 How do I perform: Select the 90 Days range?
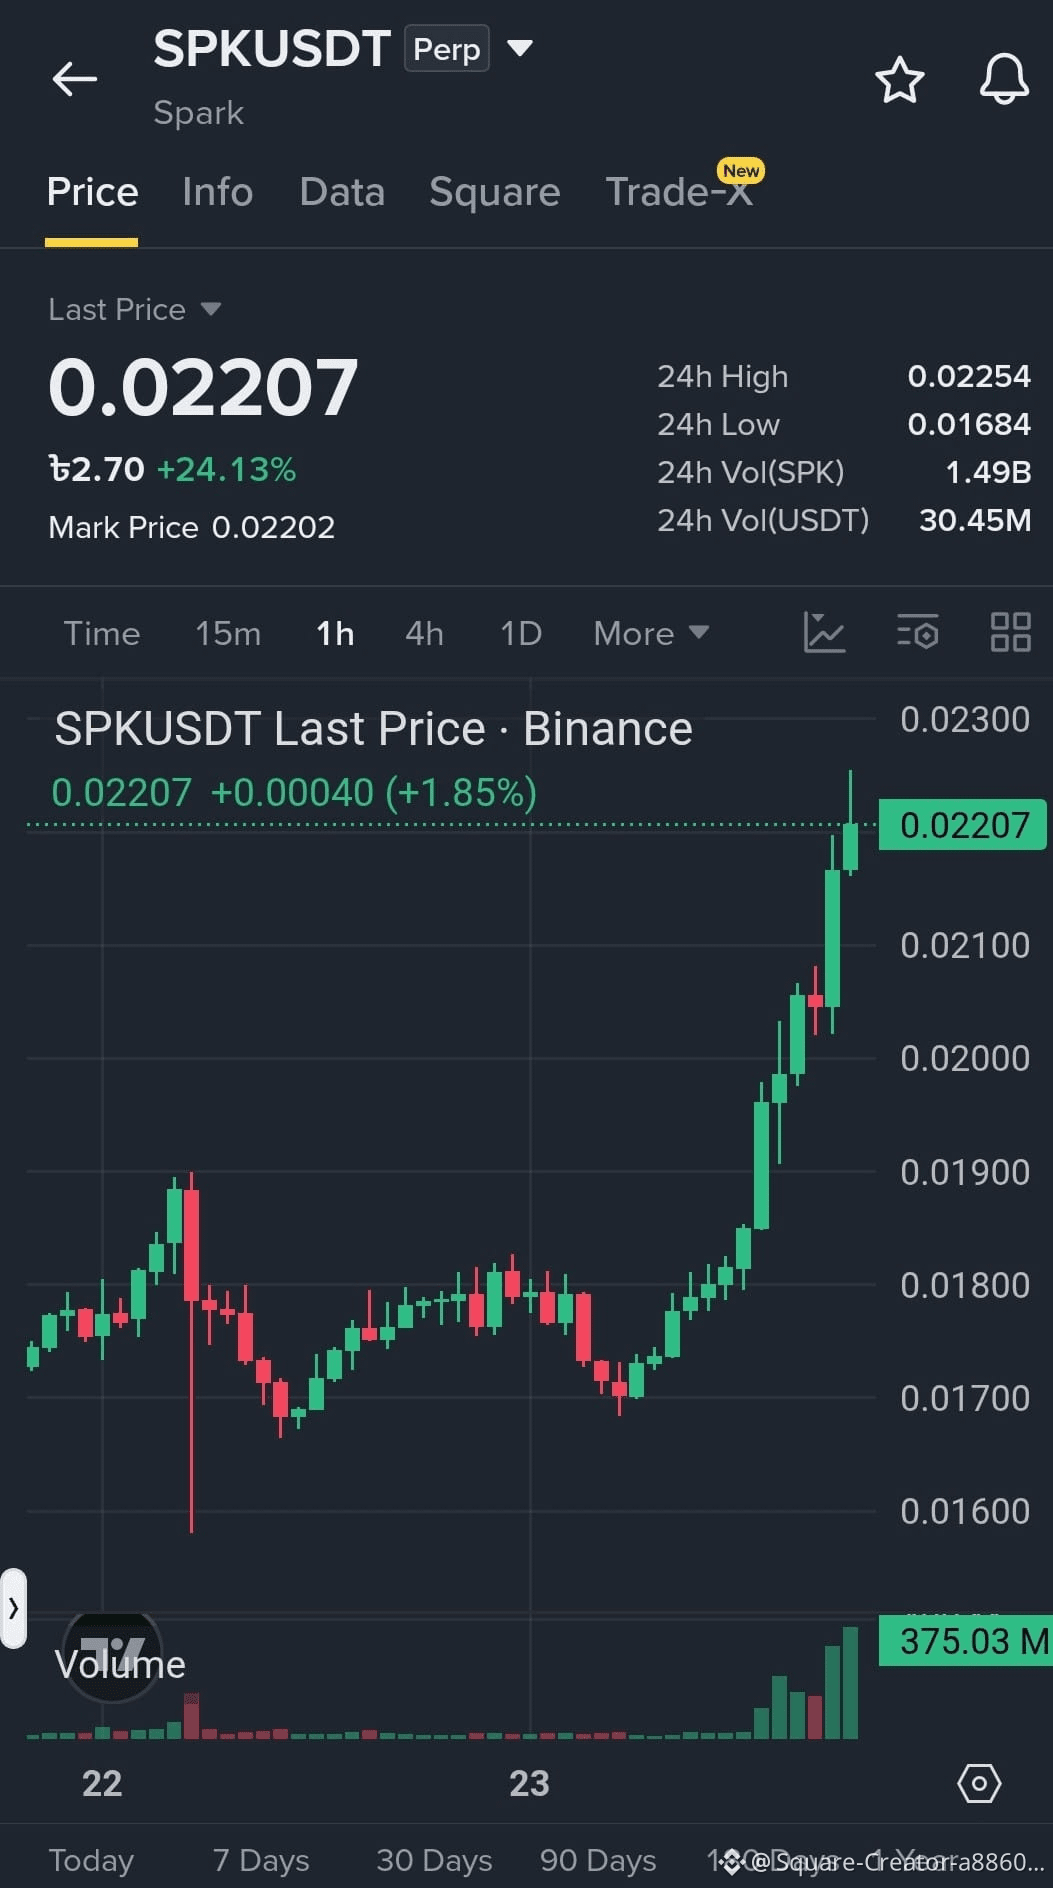598,1860
